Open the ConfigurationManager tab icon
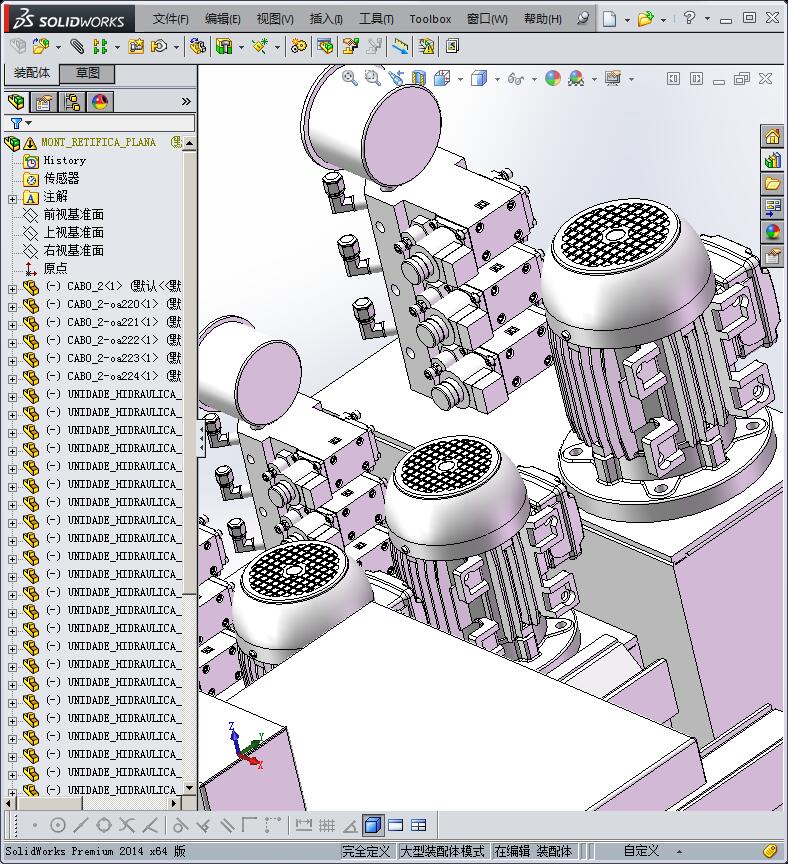This screenshot has height=864, width=788. coord(72,102)
